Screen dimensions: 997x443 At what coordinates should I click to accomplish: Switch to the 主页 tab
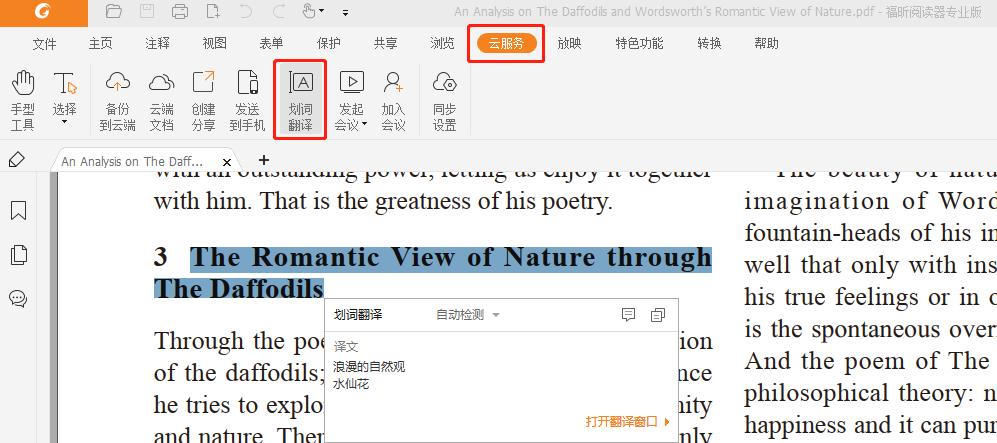coord(100,43)
